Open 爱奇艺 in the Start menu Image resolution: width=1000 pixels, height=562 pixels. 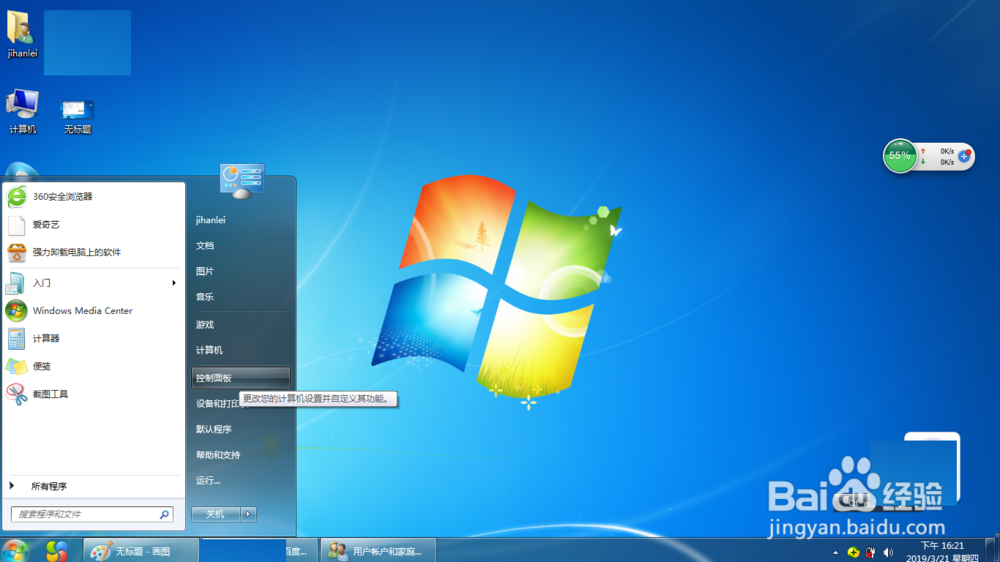click(94, 225)
